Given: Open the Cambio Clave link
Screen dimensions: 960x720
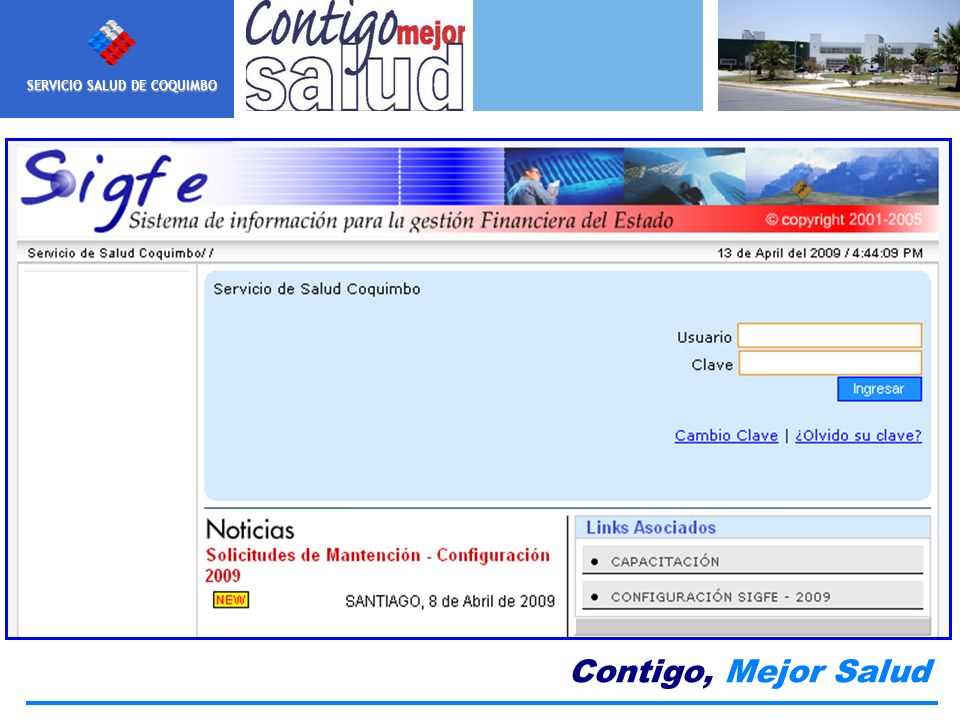Looking at the screenshot, I should tap(726, 435).
